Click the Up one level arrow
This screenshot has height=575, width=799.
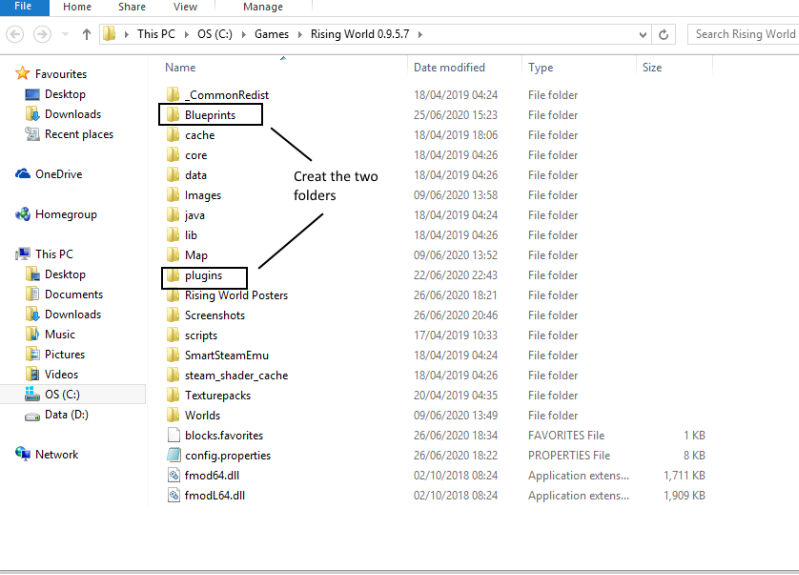click(x=86, y=34)
